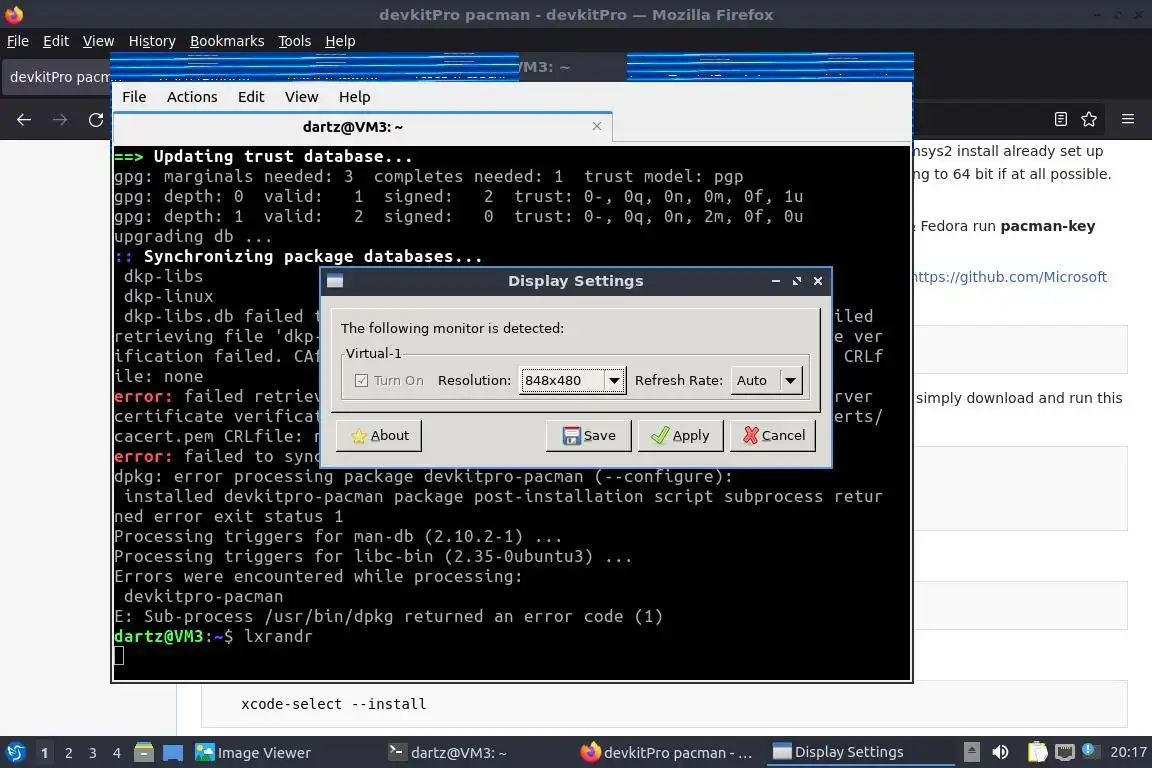Open the clipboard manager tray icon
1152x768 pixels.
(x=1037, y=752)
